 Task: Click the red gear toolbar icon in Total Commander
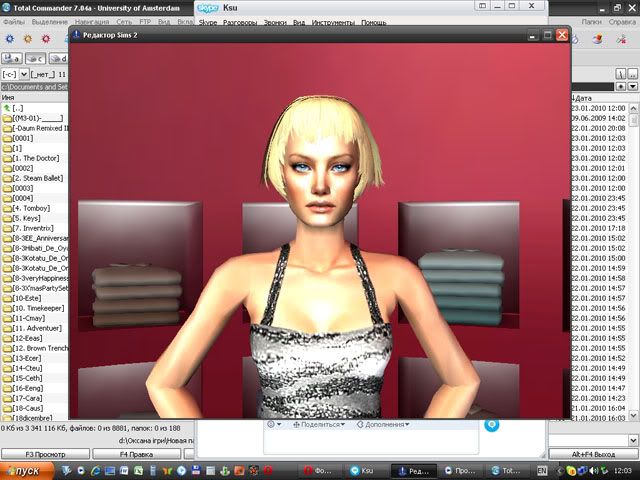(x=46, y=39)
